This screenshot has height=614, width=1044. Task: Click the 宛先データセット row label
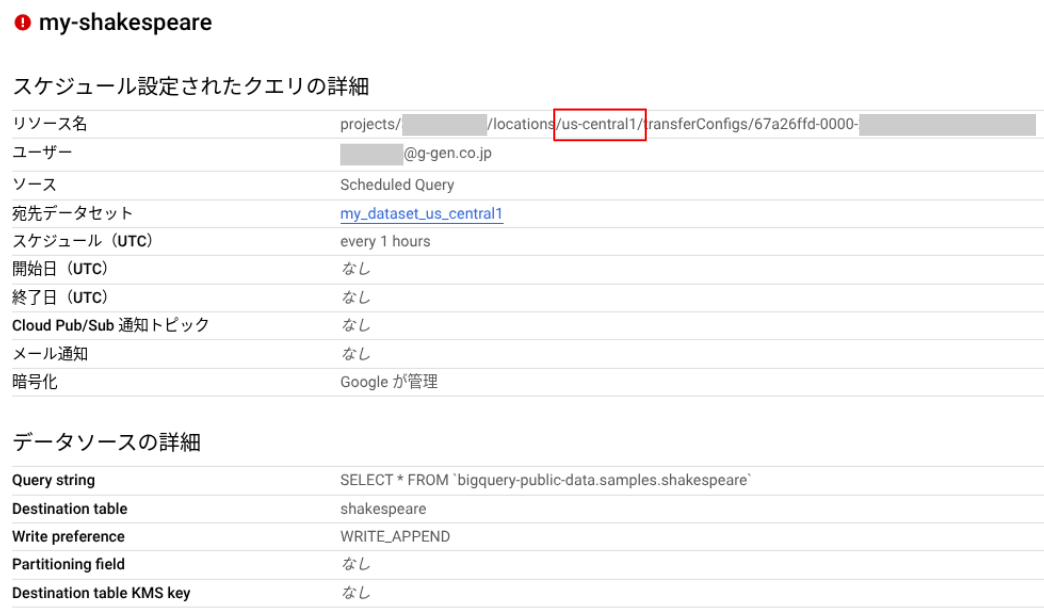[x=73, y=214]
